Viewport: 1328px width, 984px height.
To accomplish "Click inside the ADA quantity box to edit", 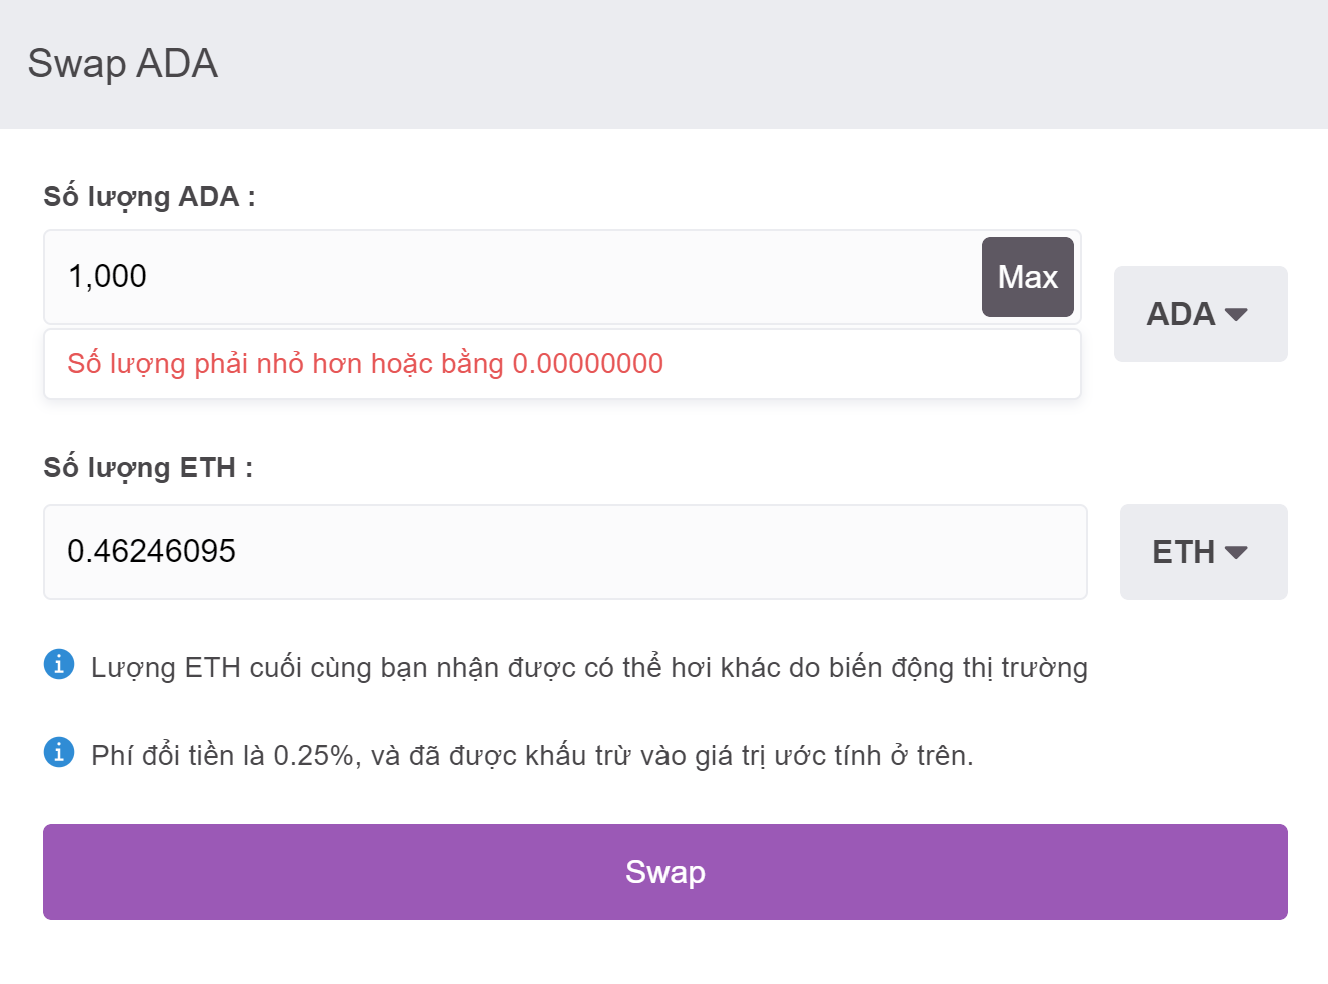I will [x=500, y=276].
